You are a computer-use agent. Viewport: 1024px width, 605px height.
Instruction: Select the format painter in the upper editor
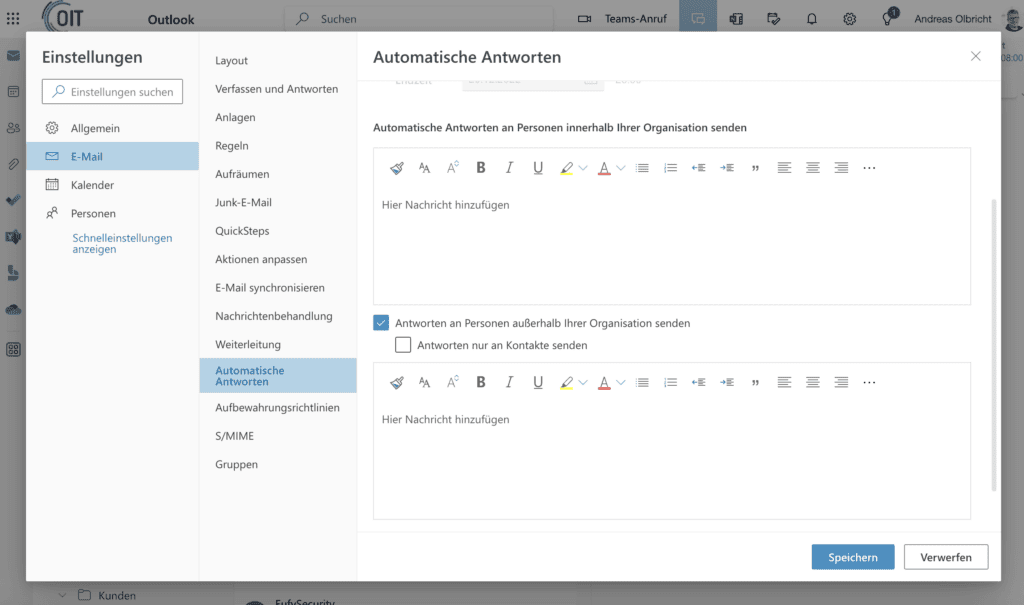pyautogui.click(x=396, y=168)
